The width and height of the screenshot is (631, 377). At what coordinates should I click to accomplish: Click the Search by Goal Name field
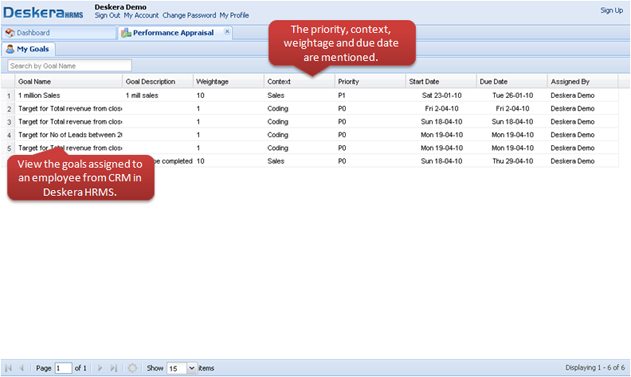[x=69, y=66]
